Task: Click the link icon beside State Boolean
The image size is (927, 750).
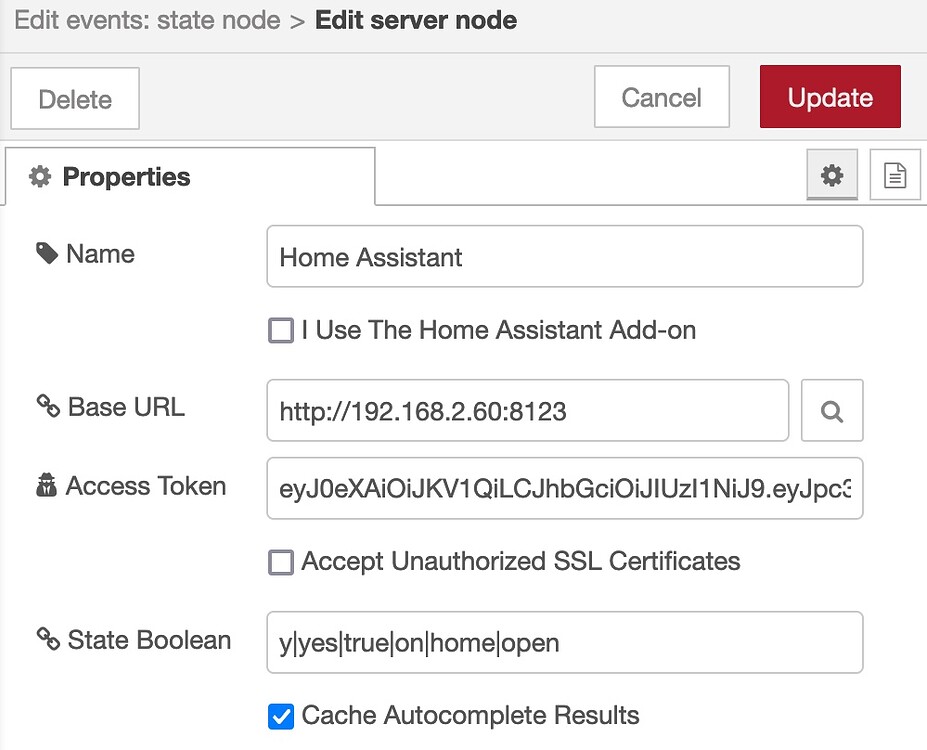Action: [x=46, y=640]
